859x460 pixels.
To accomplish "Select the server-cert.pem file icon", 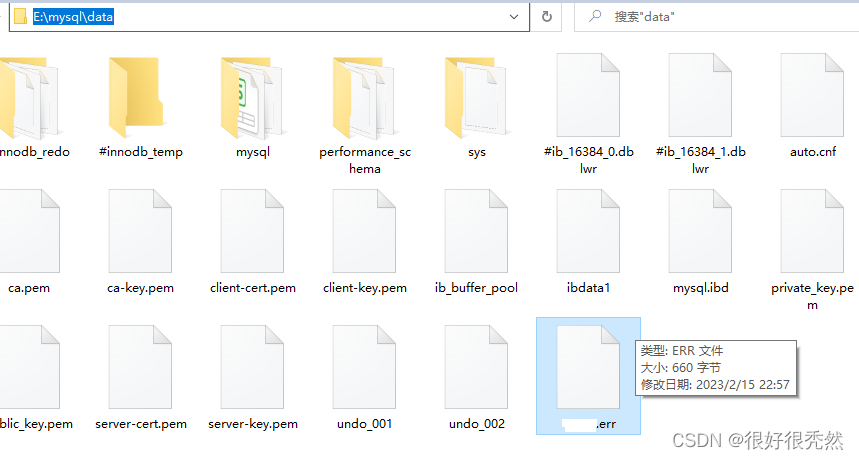I will (140, 367).
